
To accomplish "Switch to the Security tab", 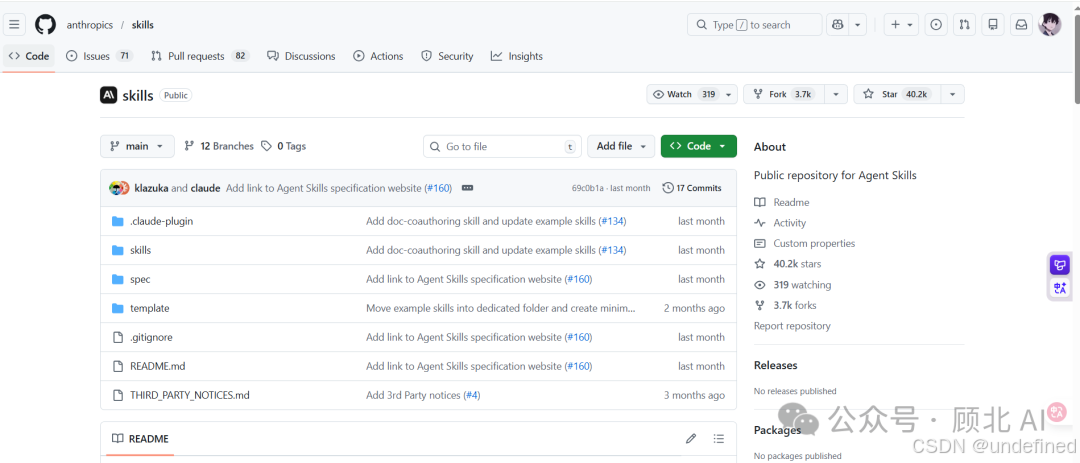I will [447, 56].
